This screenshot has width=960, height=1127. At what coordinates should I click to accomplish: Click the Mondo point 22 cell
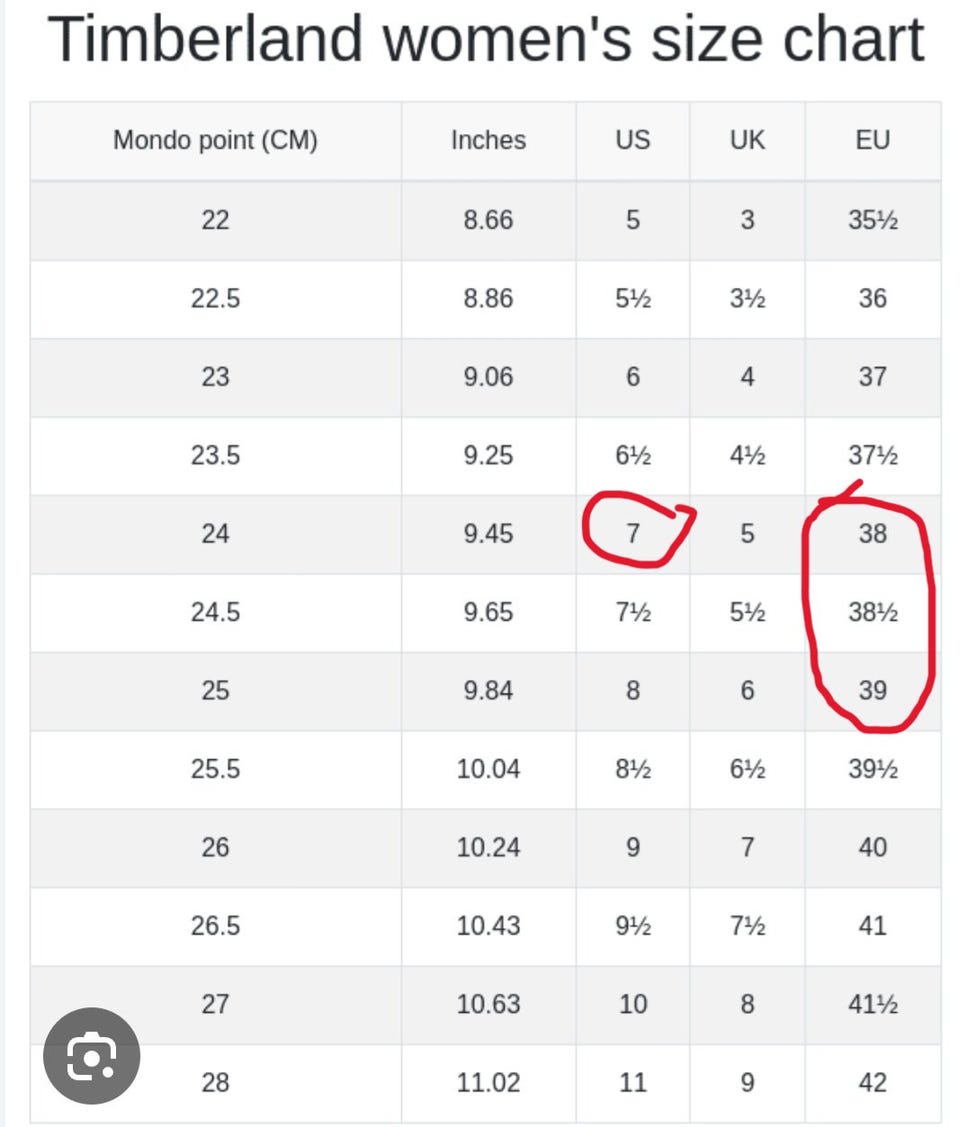(x=216, y=220)
